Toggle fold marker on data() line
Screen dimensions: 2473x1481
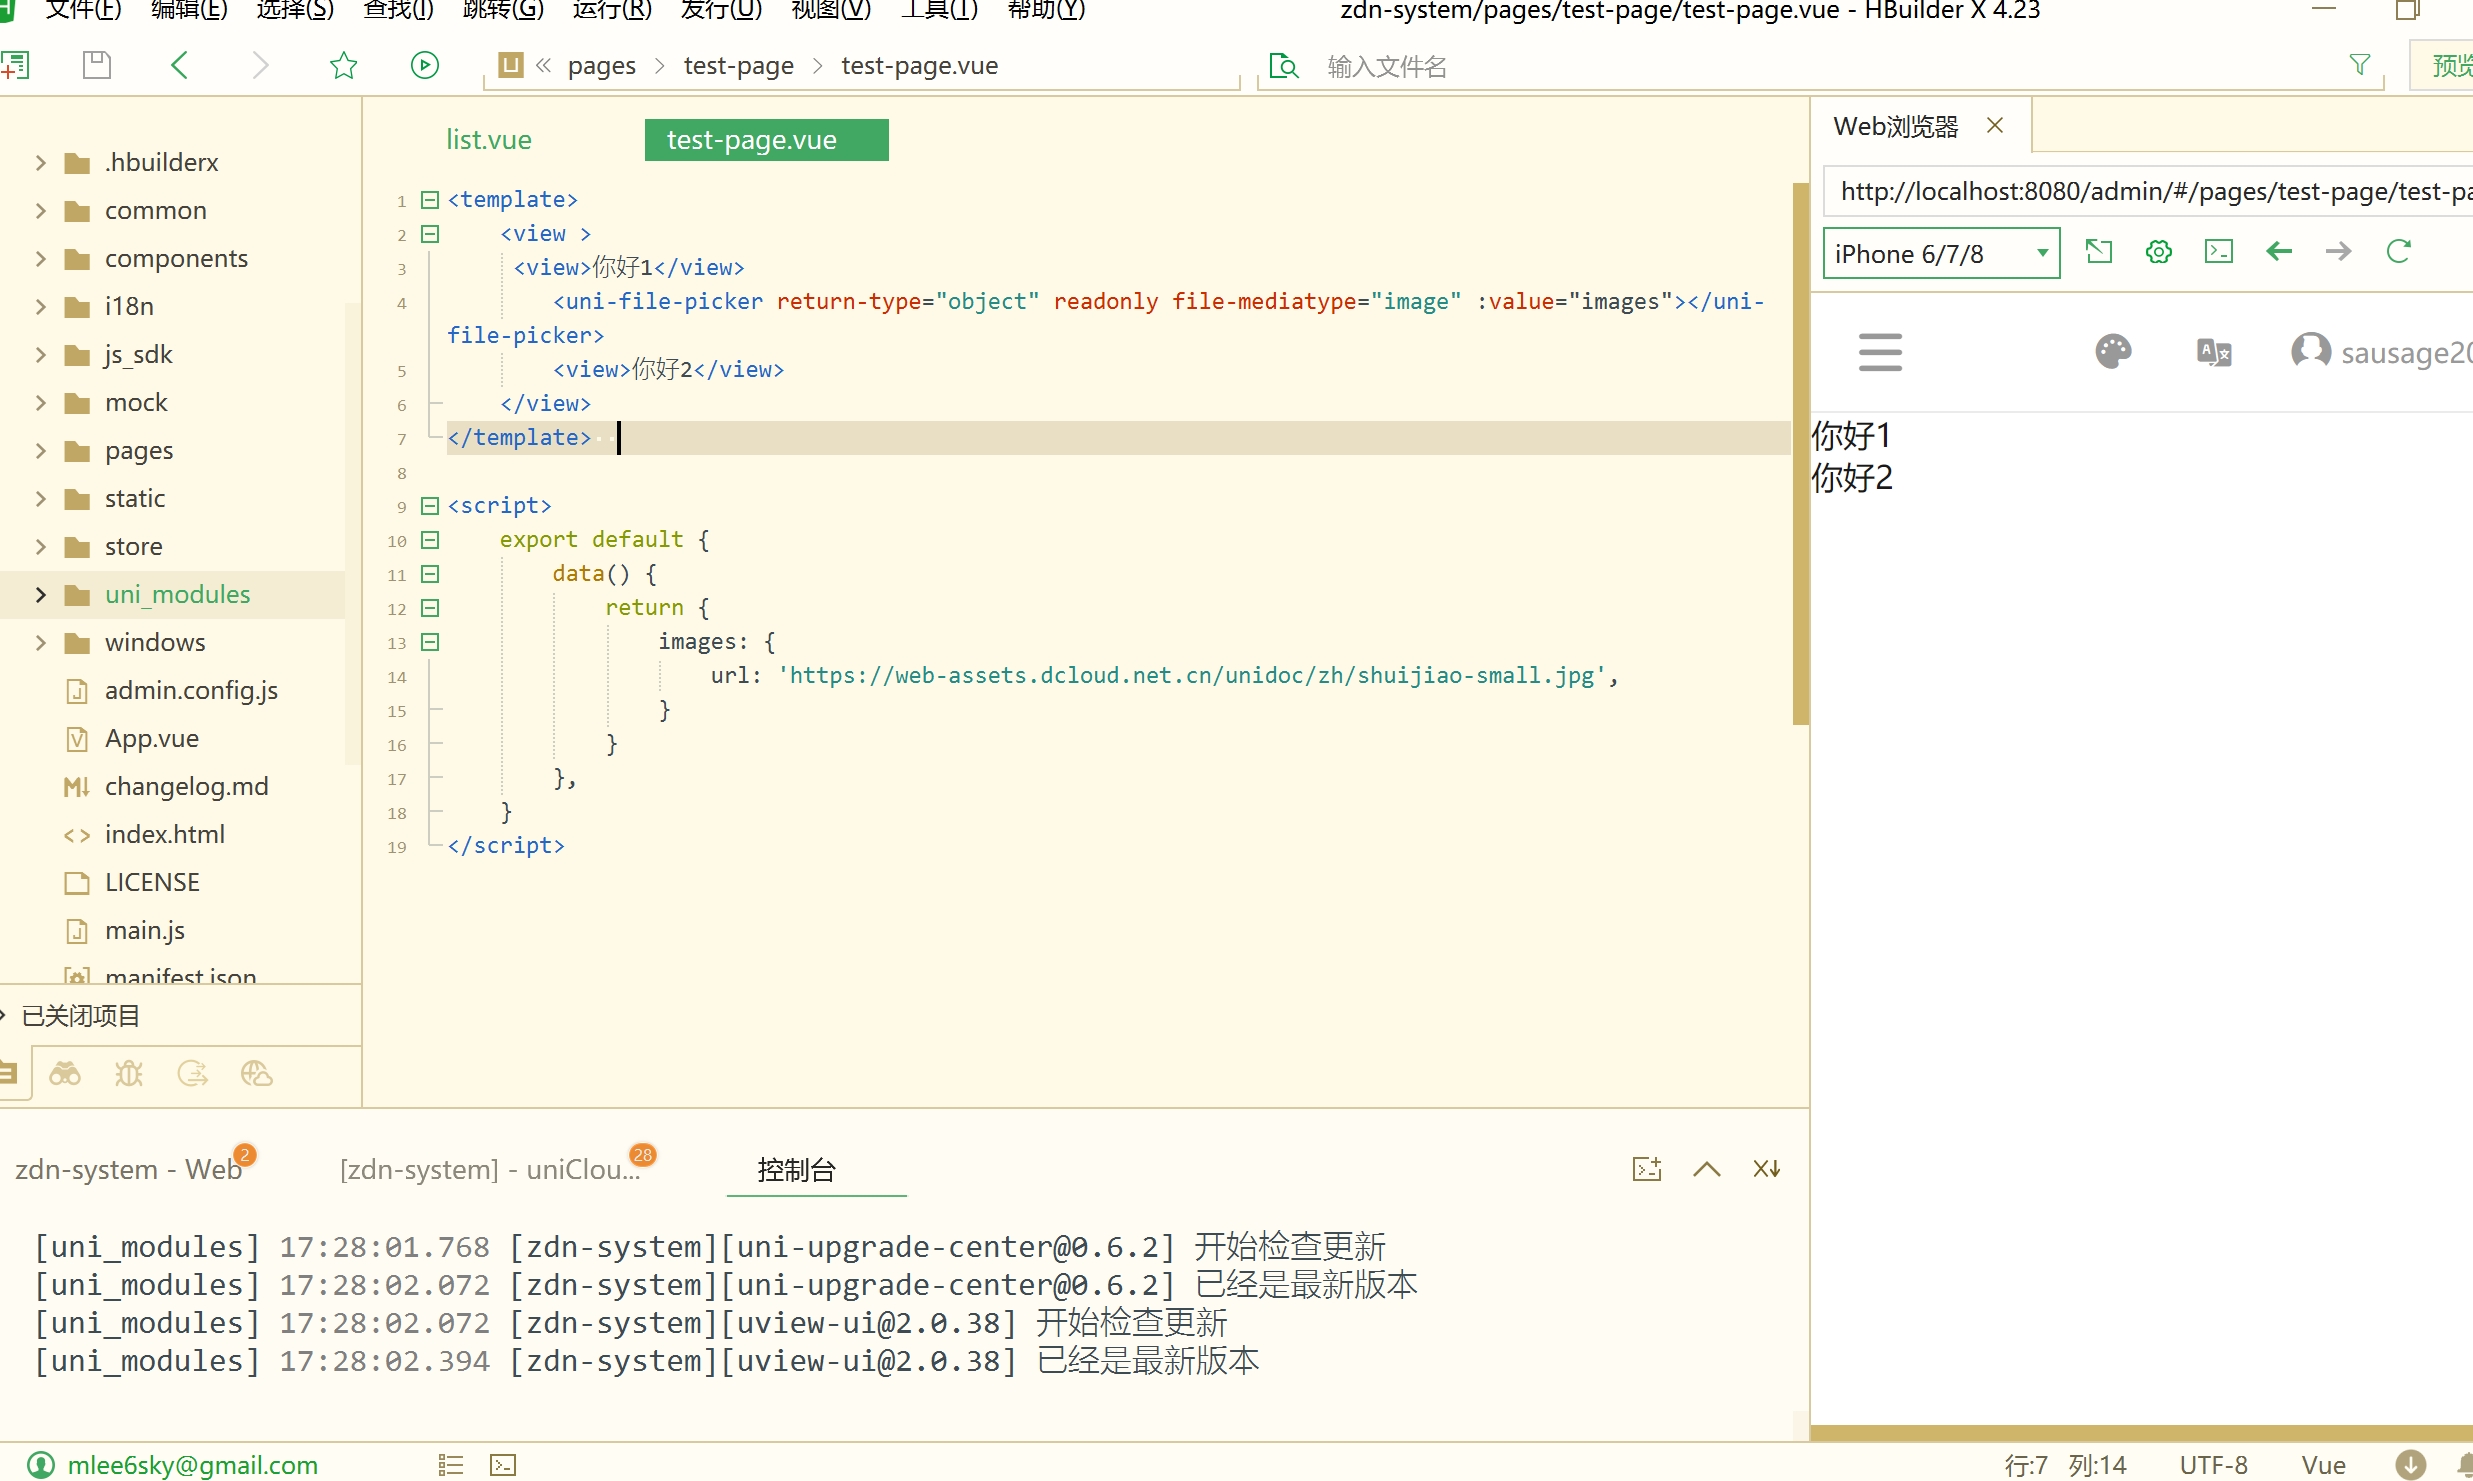pyautogui.click(x=430, y=574)
